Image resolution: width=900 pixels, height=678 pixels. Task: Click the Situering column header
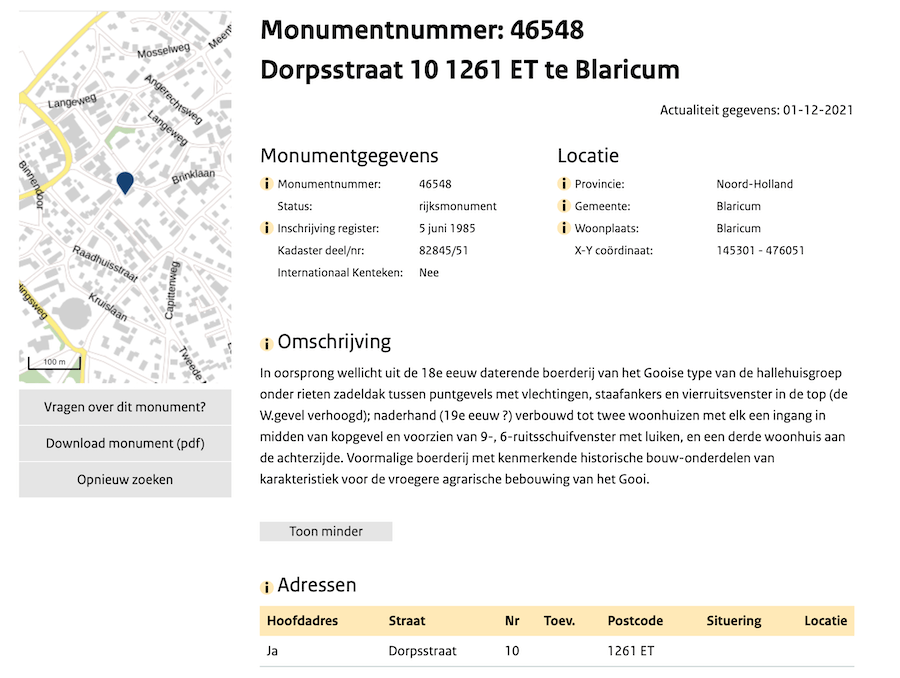(x=733, y=621)
